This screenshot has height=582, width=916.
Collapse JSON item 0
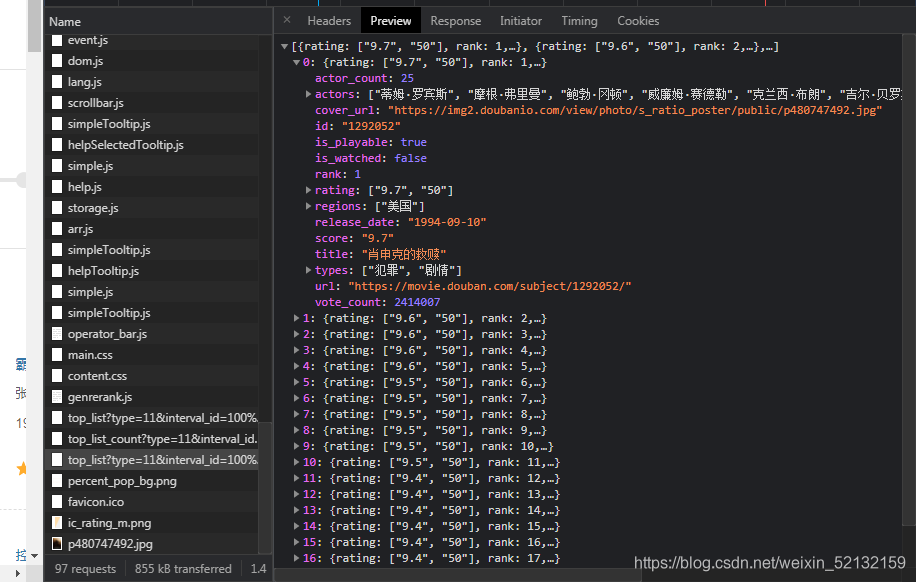pos(296,63)
